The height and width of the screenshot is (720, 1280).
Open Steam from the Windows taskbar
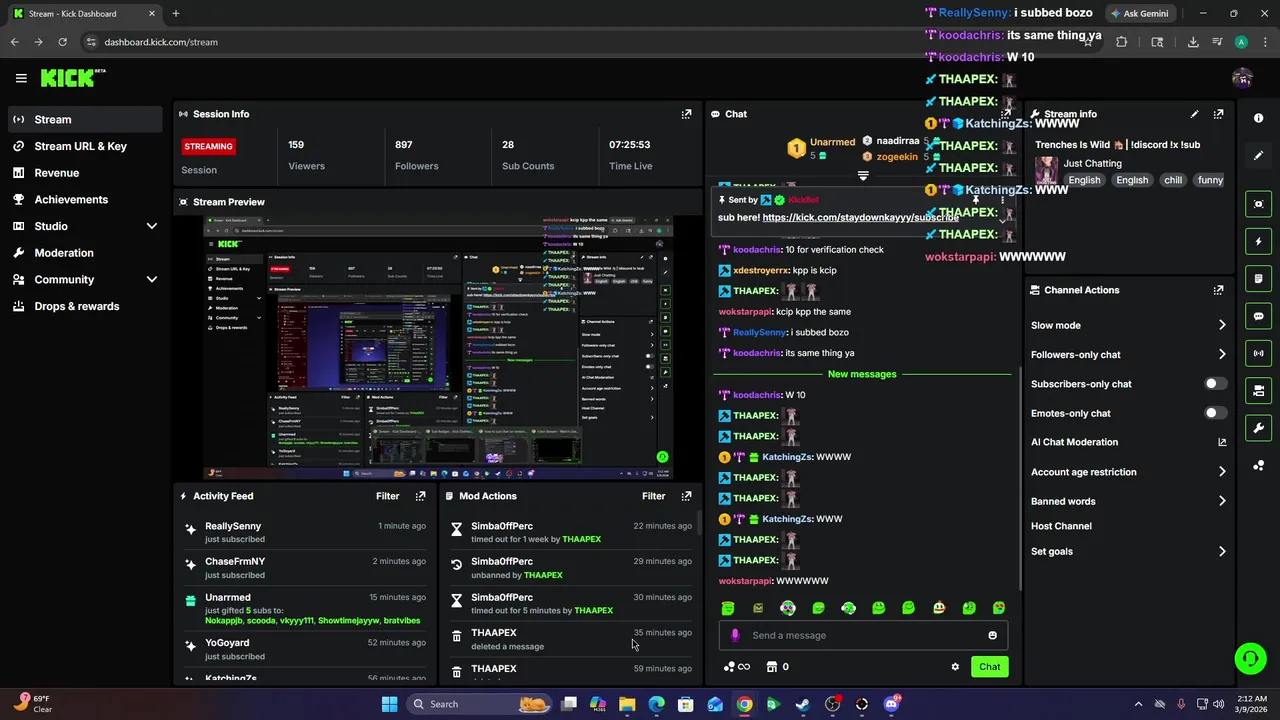[x=803, y=704]
